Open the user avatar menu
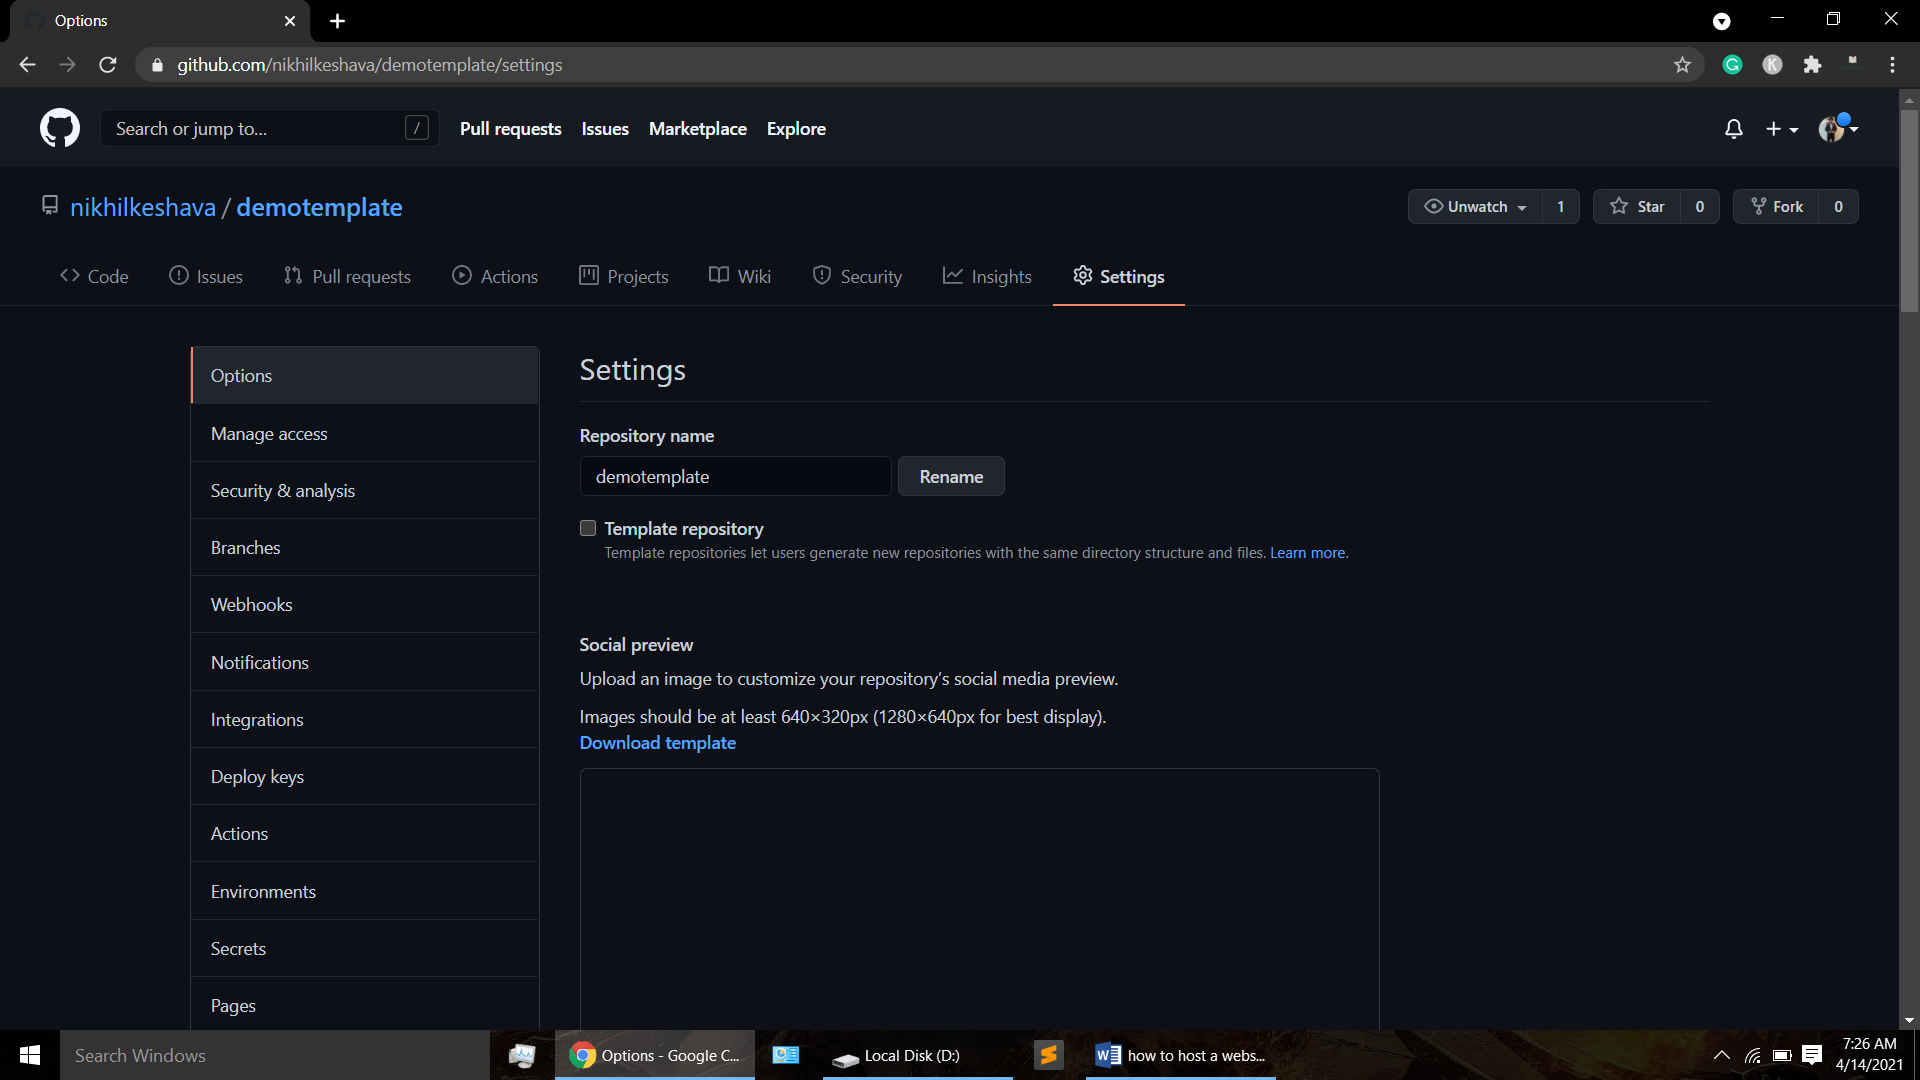This screenshot has width=1920, height=1080. (1838, 128)
